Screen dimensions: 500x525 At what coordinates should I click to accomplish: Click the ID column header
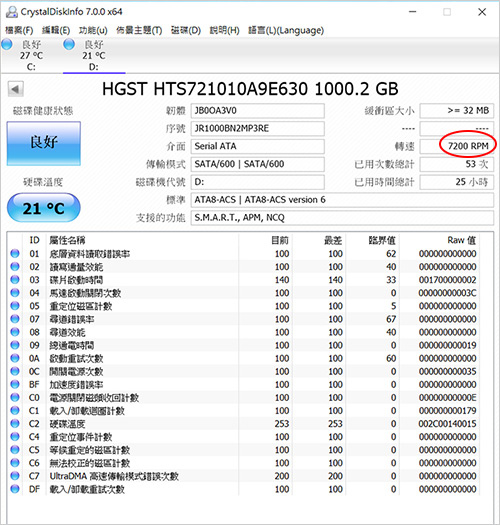[x=34, y=240]
